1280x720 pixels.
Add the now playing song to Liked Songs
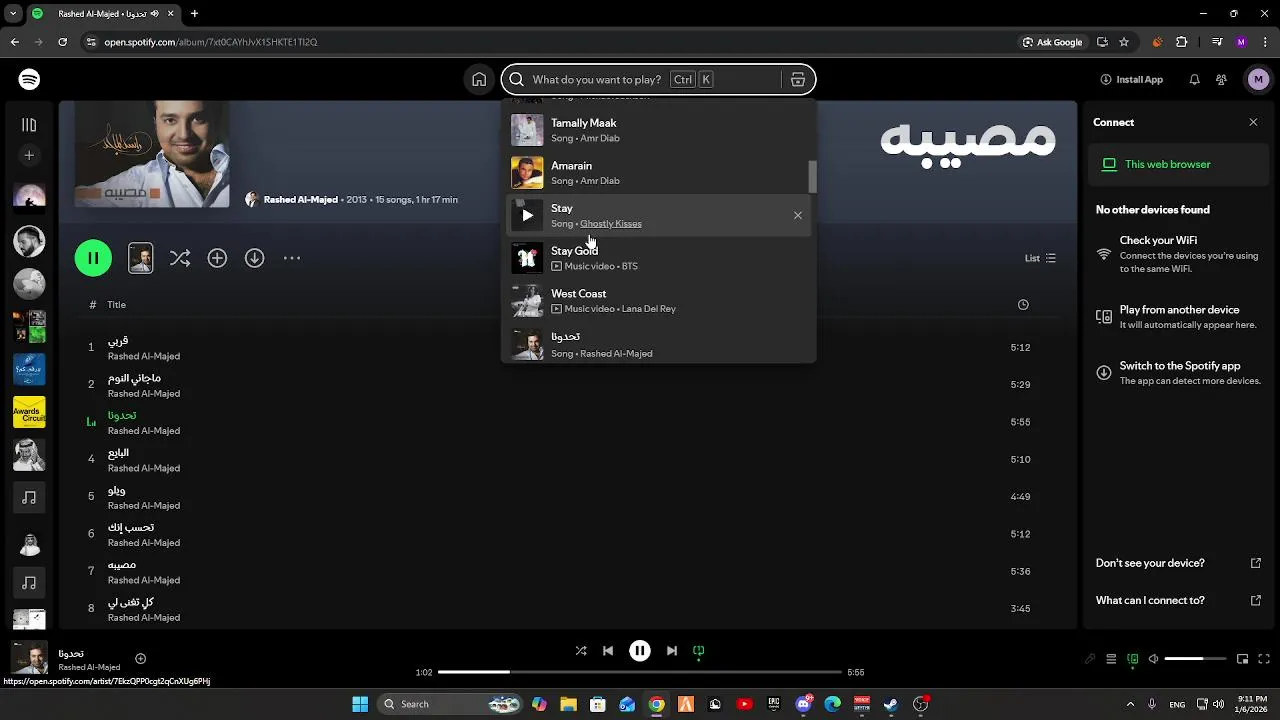(x=141, y=658)
